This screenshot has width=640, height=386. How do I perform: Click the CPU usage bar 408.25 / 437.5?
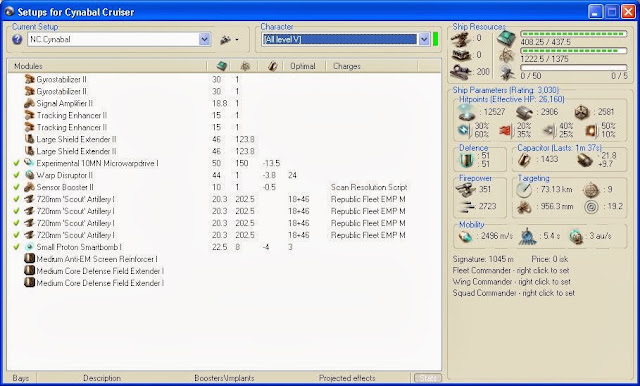click(x=573, y=34)
